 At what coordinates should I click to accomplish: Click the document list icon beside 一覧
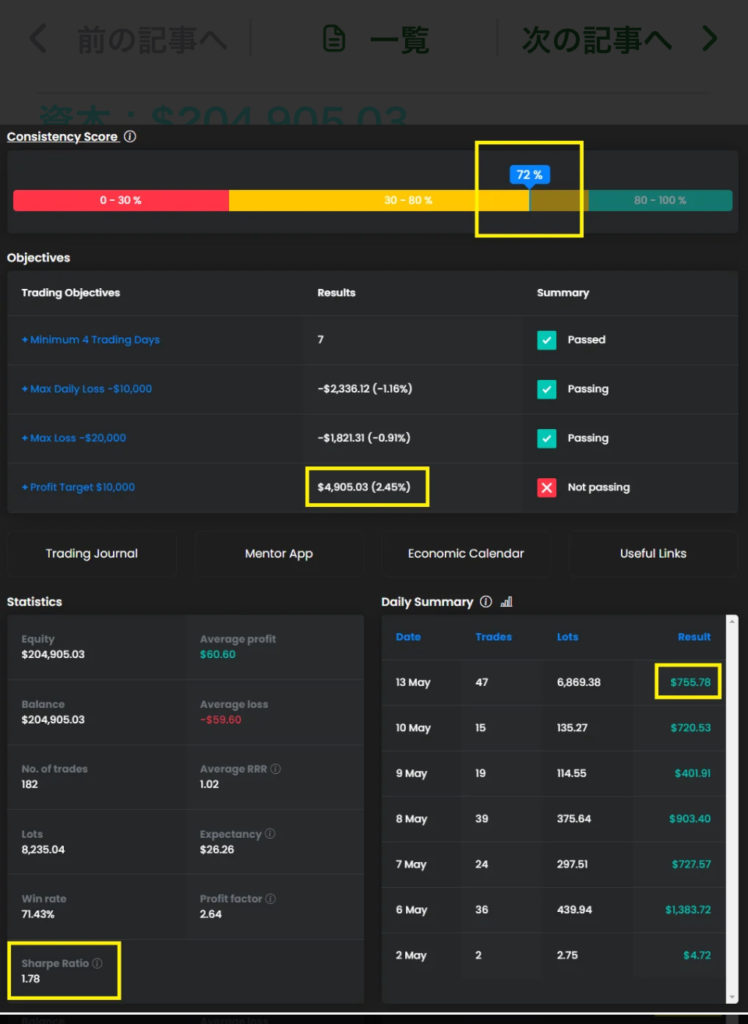[x=334, y=39]
